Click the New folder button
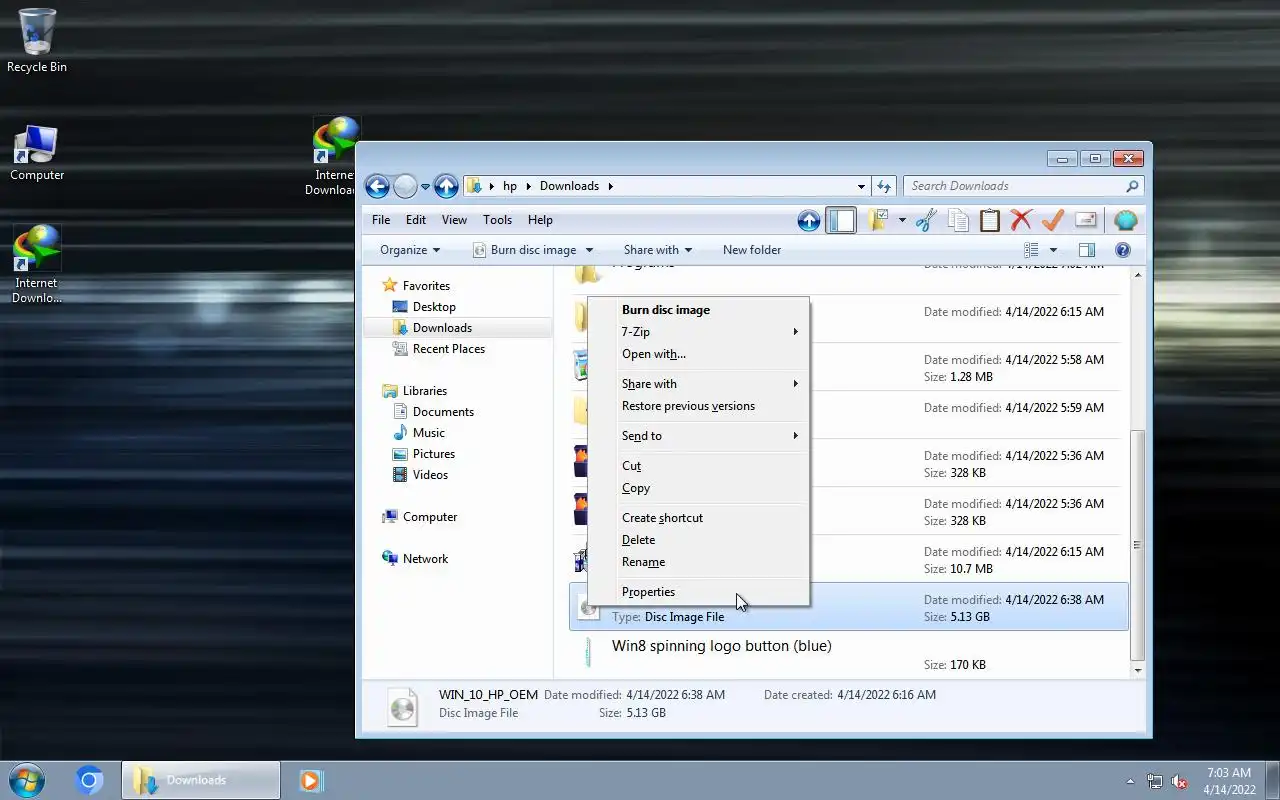This screenshot has height=800, width=1280. click(752, 250)
